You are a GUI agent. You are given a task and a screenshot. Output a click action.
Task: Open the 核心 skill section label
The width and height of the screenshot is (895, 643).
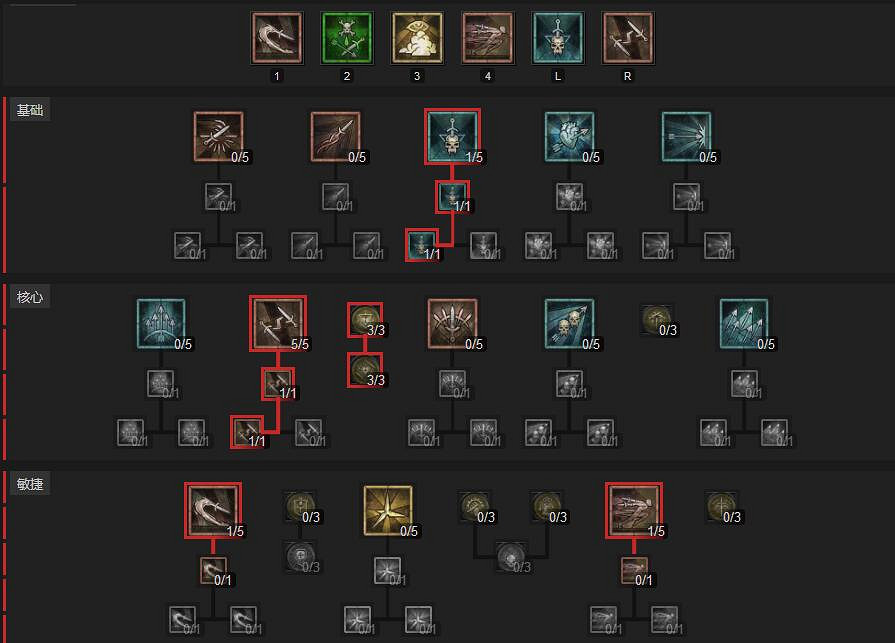(30, 297)
